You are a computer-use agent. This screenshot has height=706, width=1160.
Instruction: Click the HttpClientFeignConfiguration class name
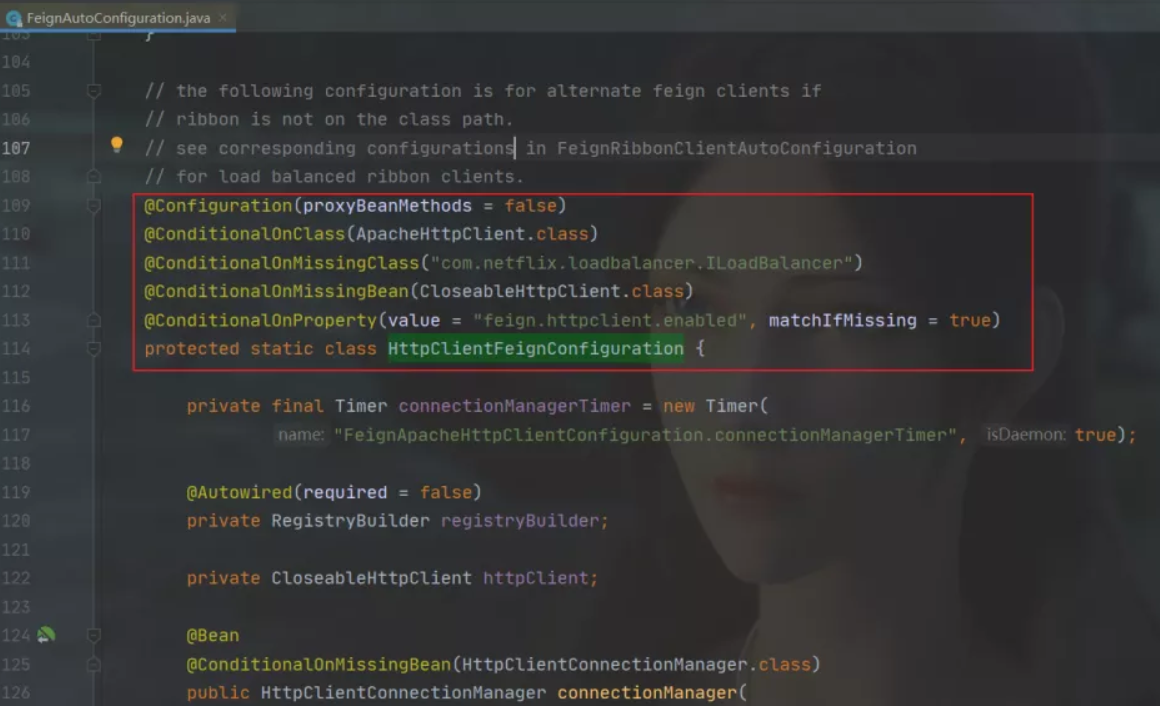pyautogui.click(x=536, y=349)
